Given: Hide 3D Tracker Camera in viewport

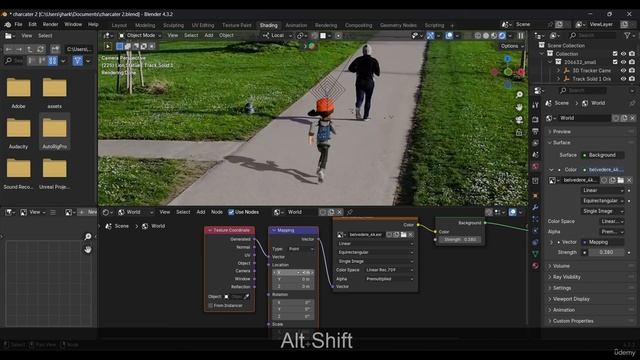Looking at the screenshot, I should (x=623, y=71).
